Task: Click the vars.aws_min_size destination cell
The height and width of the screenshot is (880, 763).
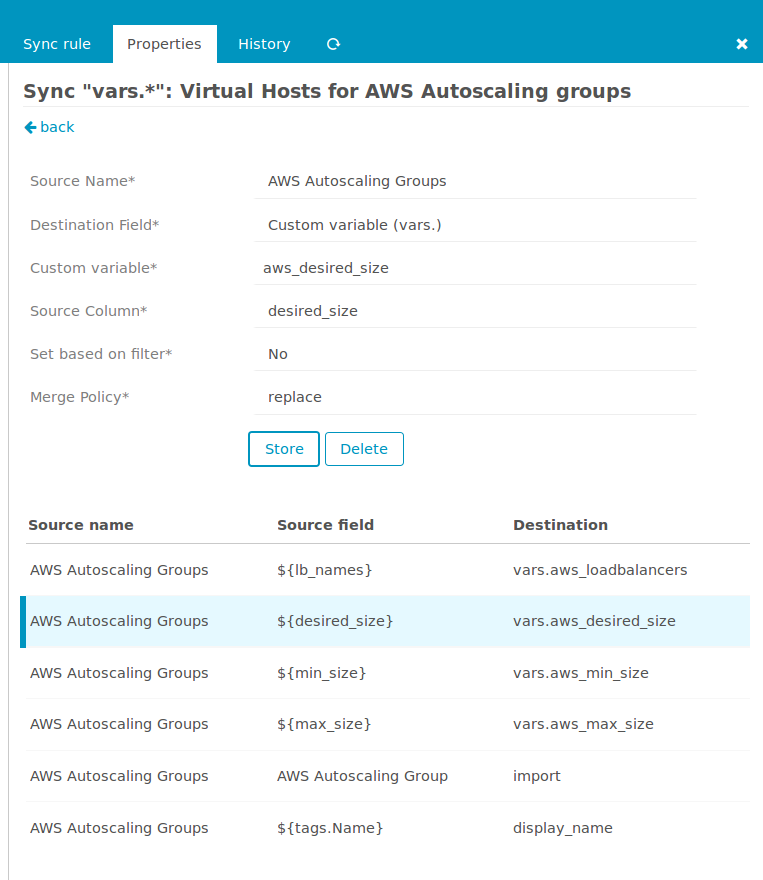Action: (x=581, y=673)
